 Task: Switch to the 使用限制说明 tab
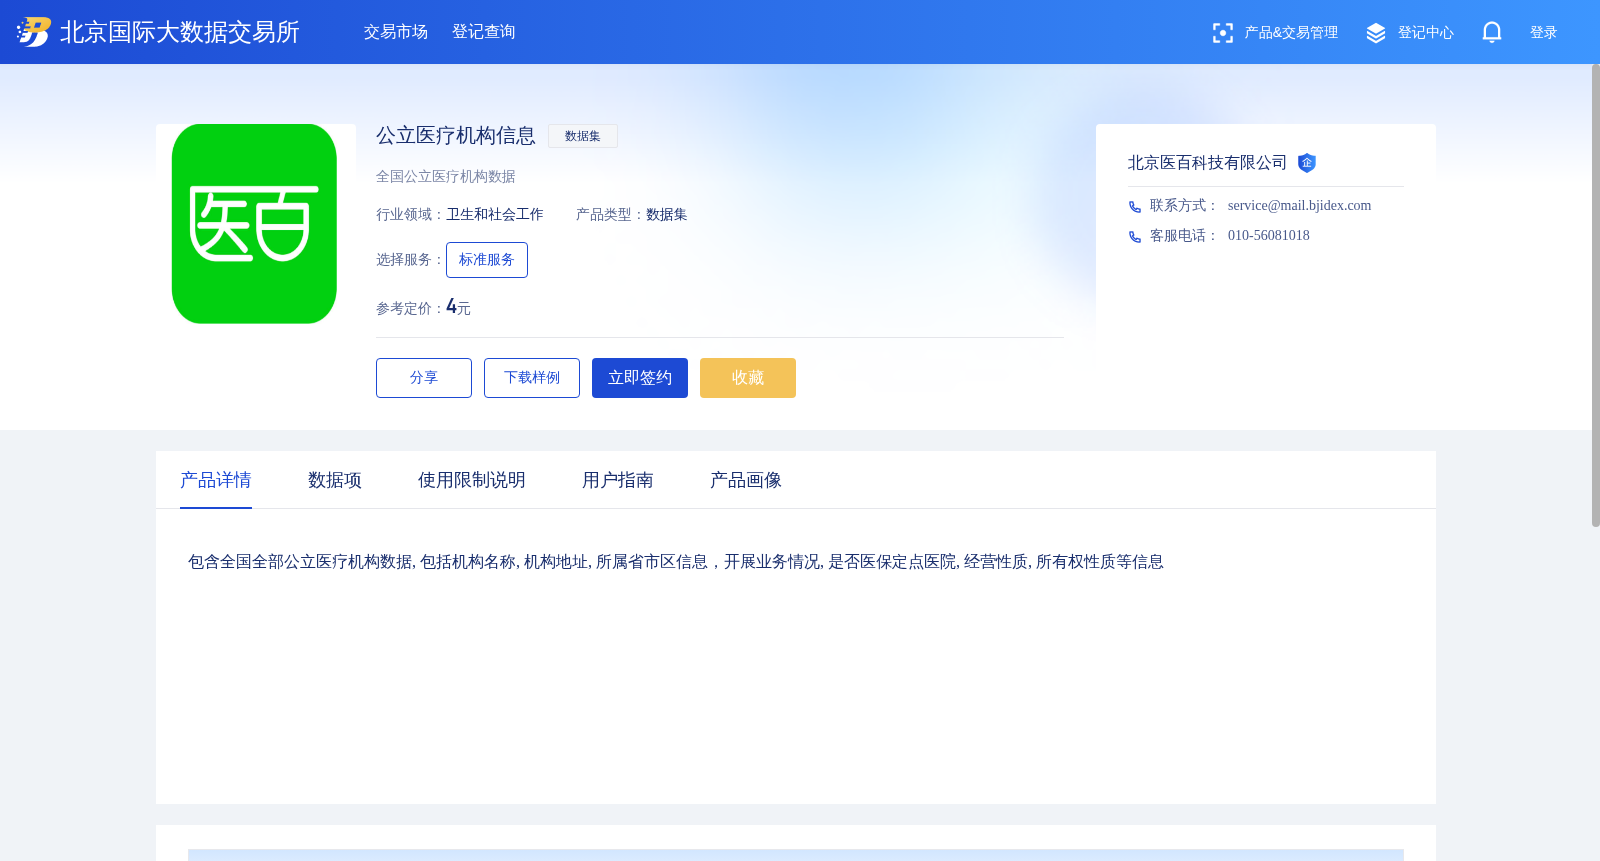pos(472,480)
